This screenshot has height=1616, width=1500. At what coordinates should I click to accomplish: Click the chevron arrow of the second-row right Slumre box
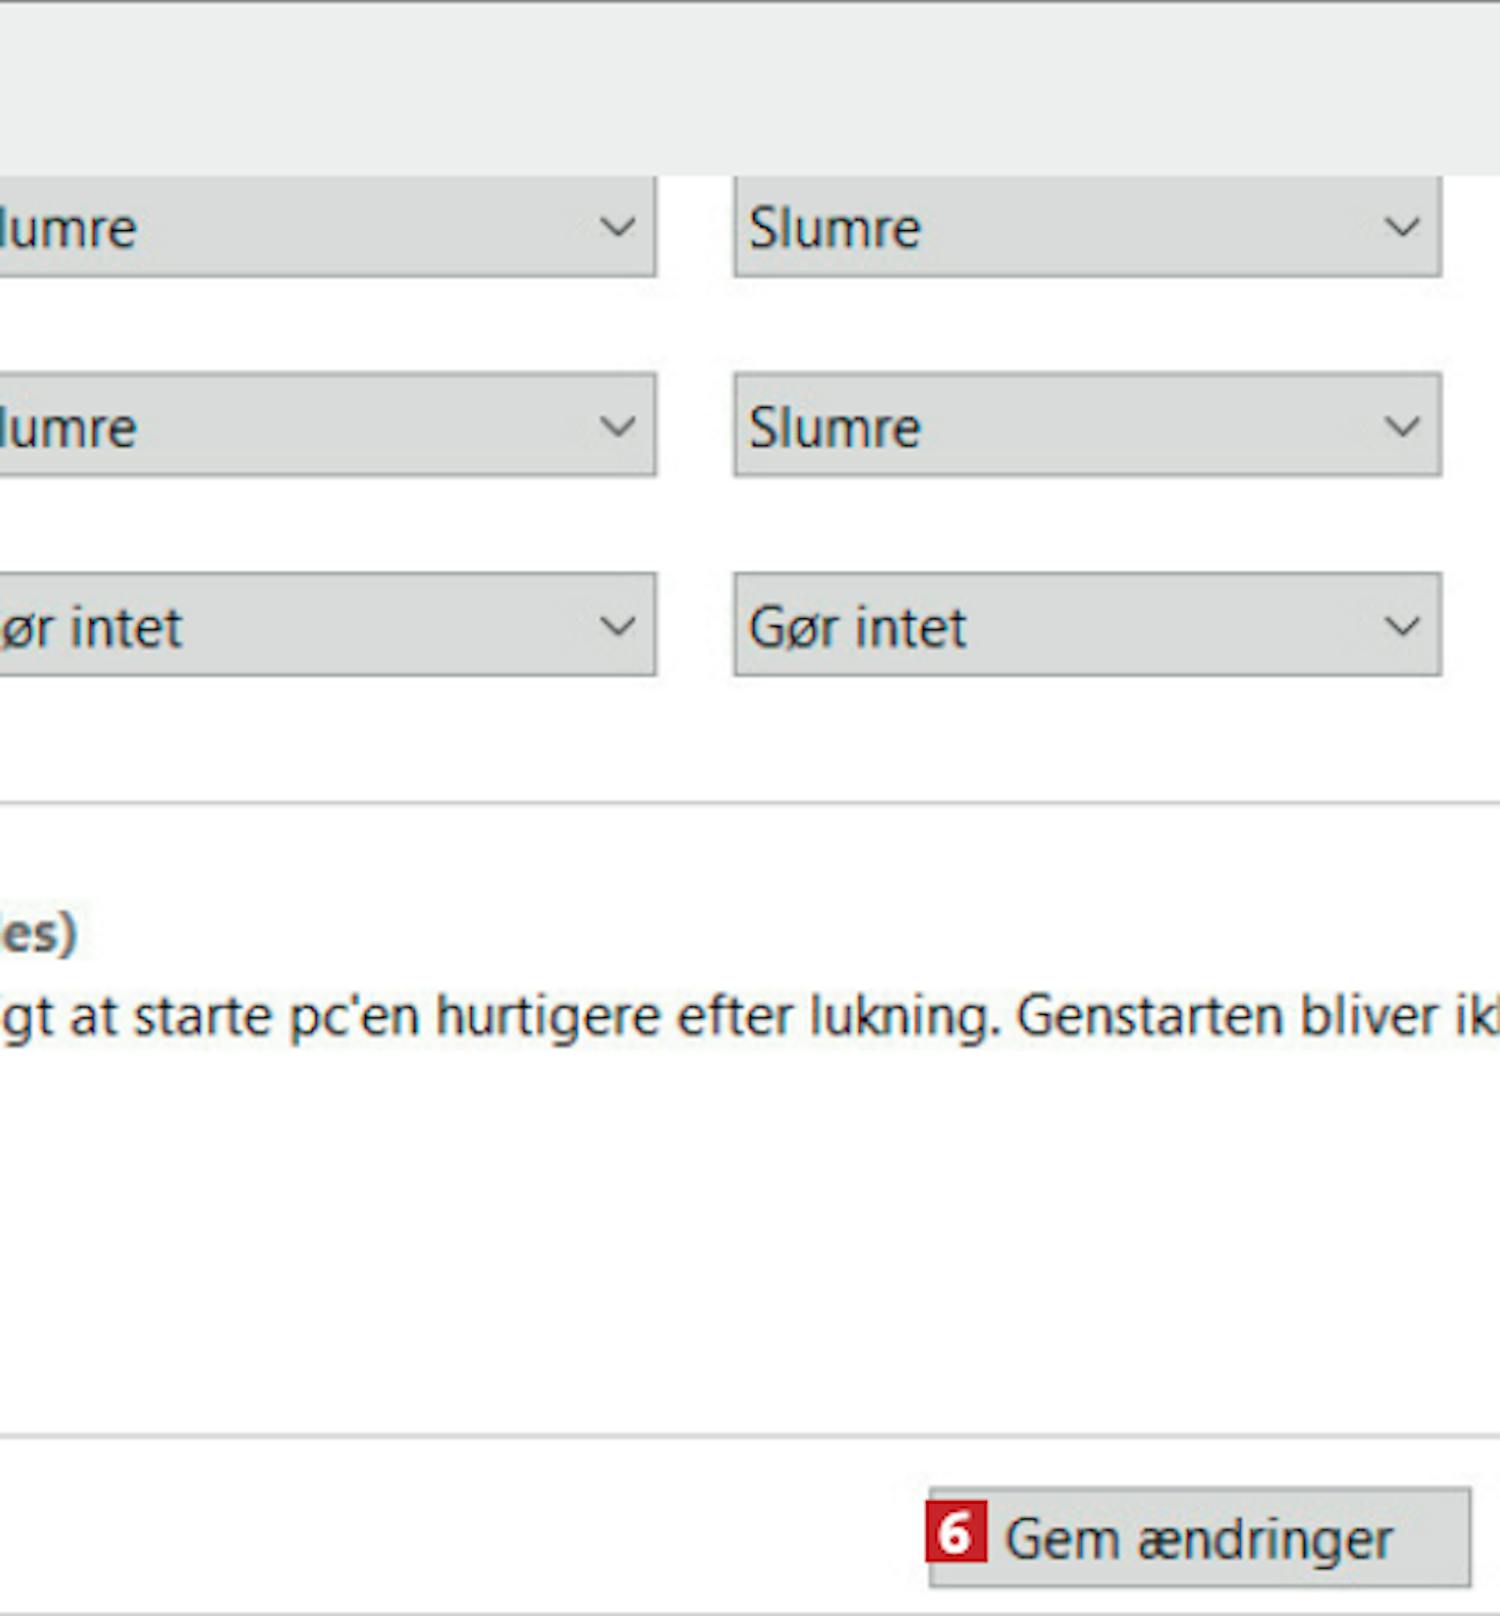point(1402,427)
